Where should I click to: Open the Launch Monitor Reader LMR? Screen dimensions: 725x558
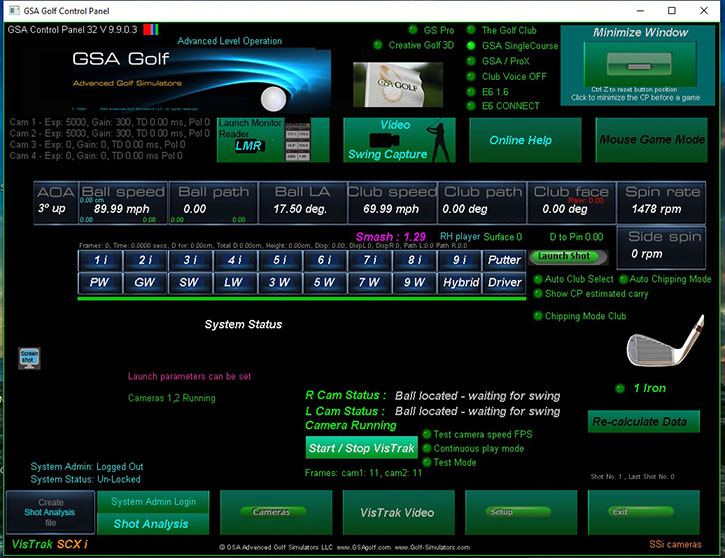[x=273, y=140]
